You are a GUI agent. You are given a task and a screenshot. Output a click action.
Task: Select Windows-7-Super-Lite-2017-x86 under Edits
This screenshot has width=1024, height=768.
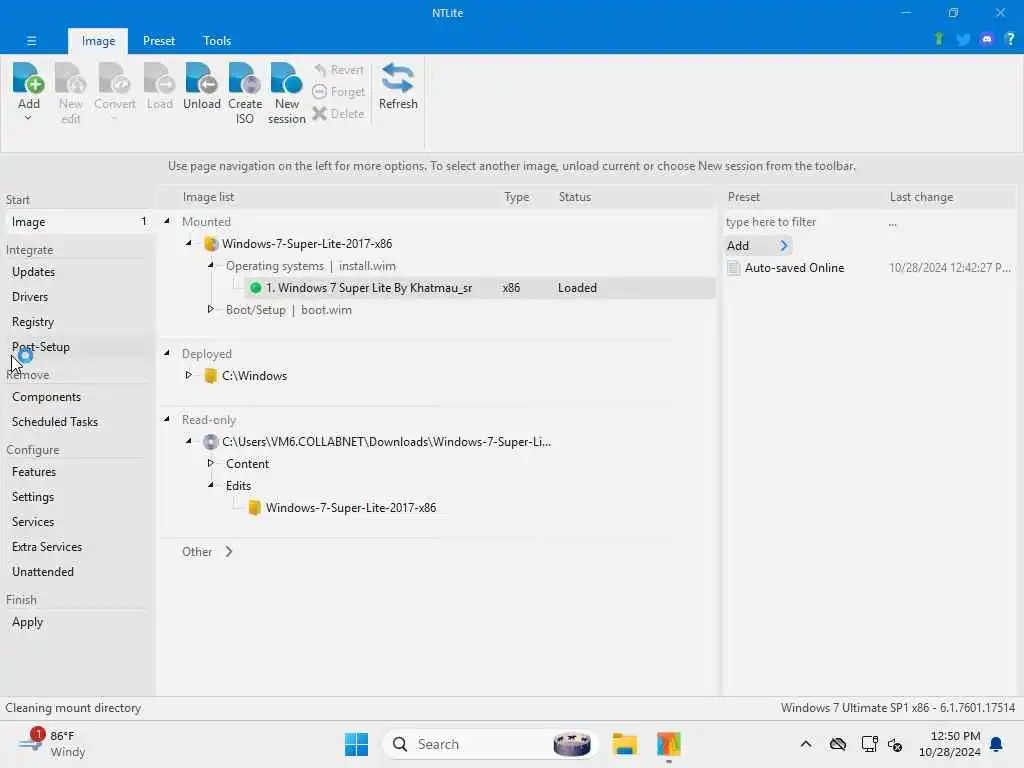[351, 508]
